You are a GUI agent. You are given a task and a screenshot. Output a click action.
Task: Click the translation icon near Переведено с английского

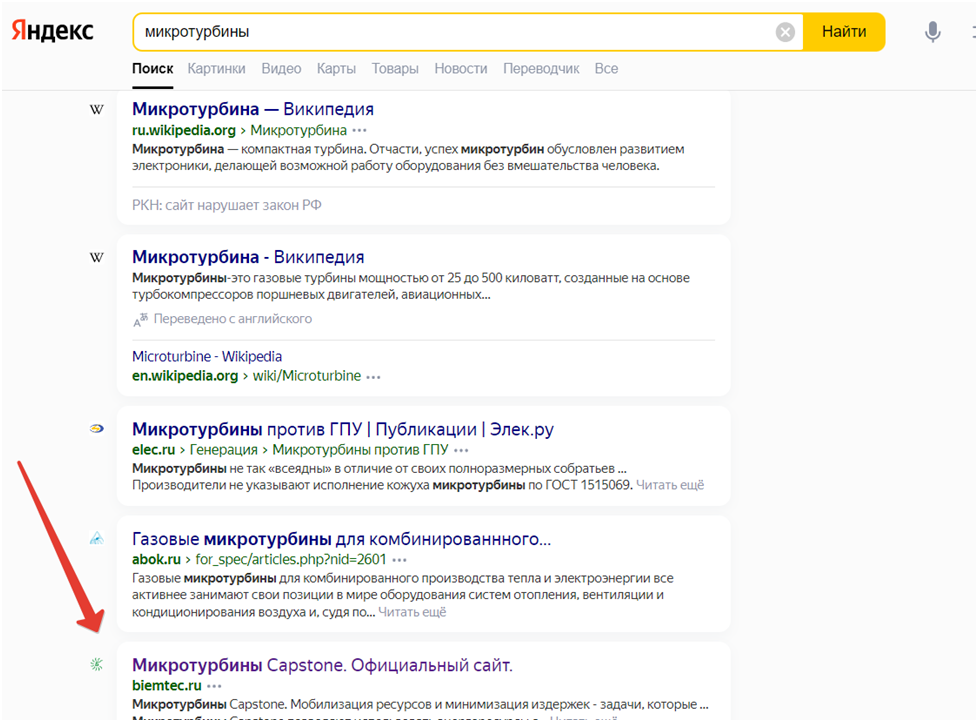(140, 320)
